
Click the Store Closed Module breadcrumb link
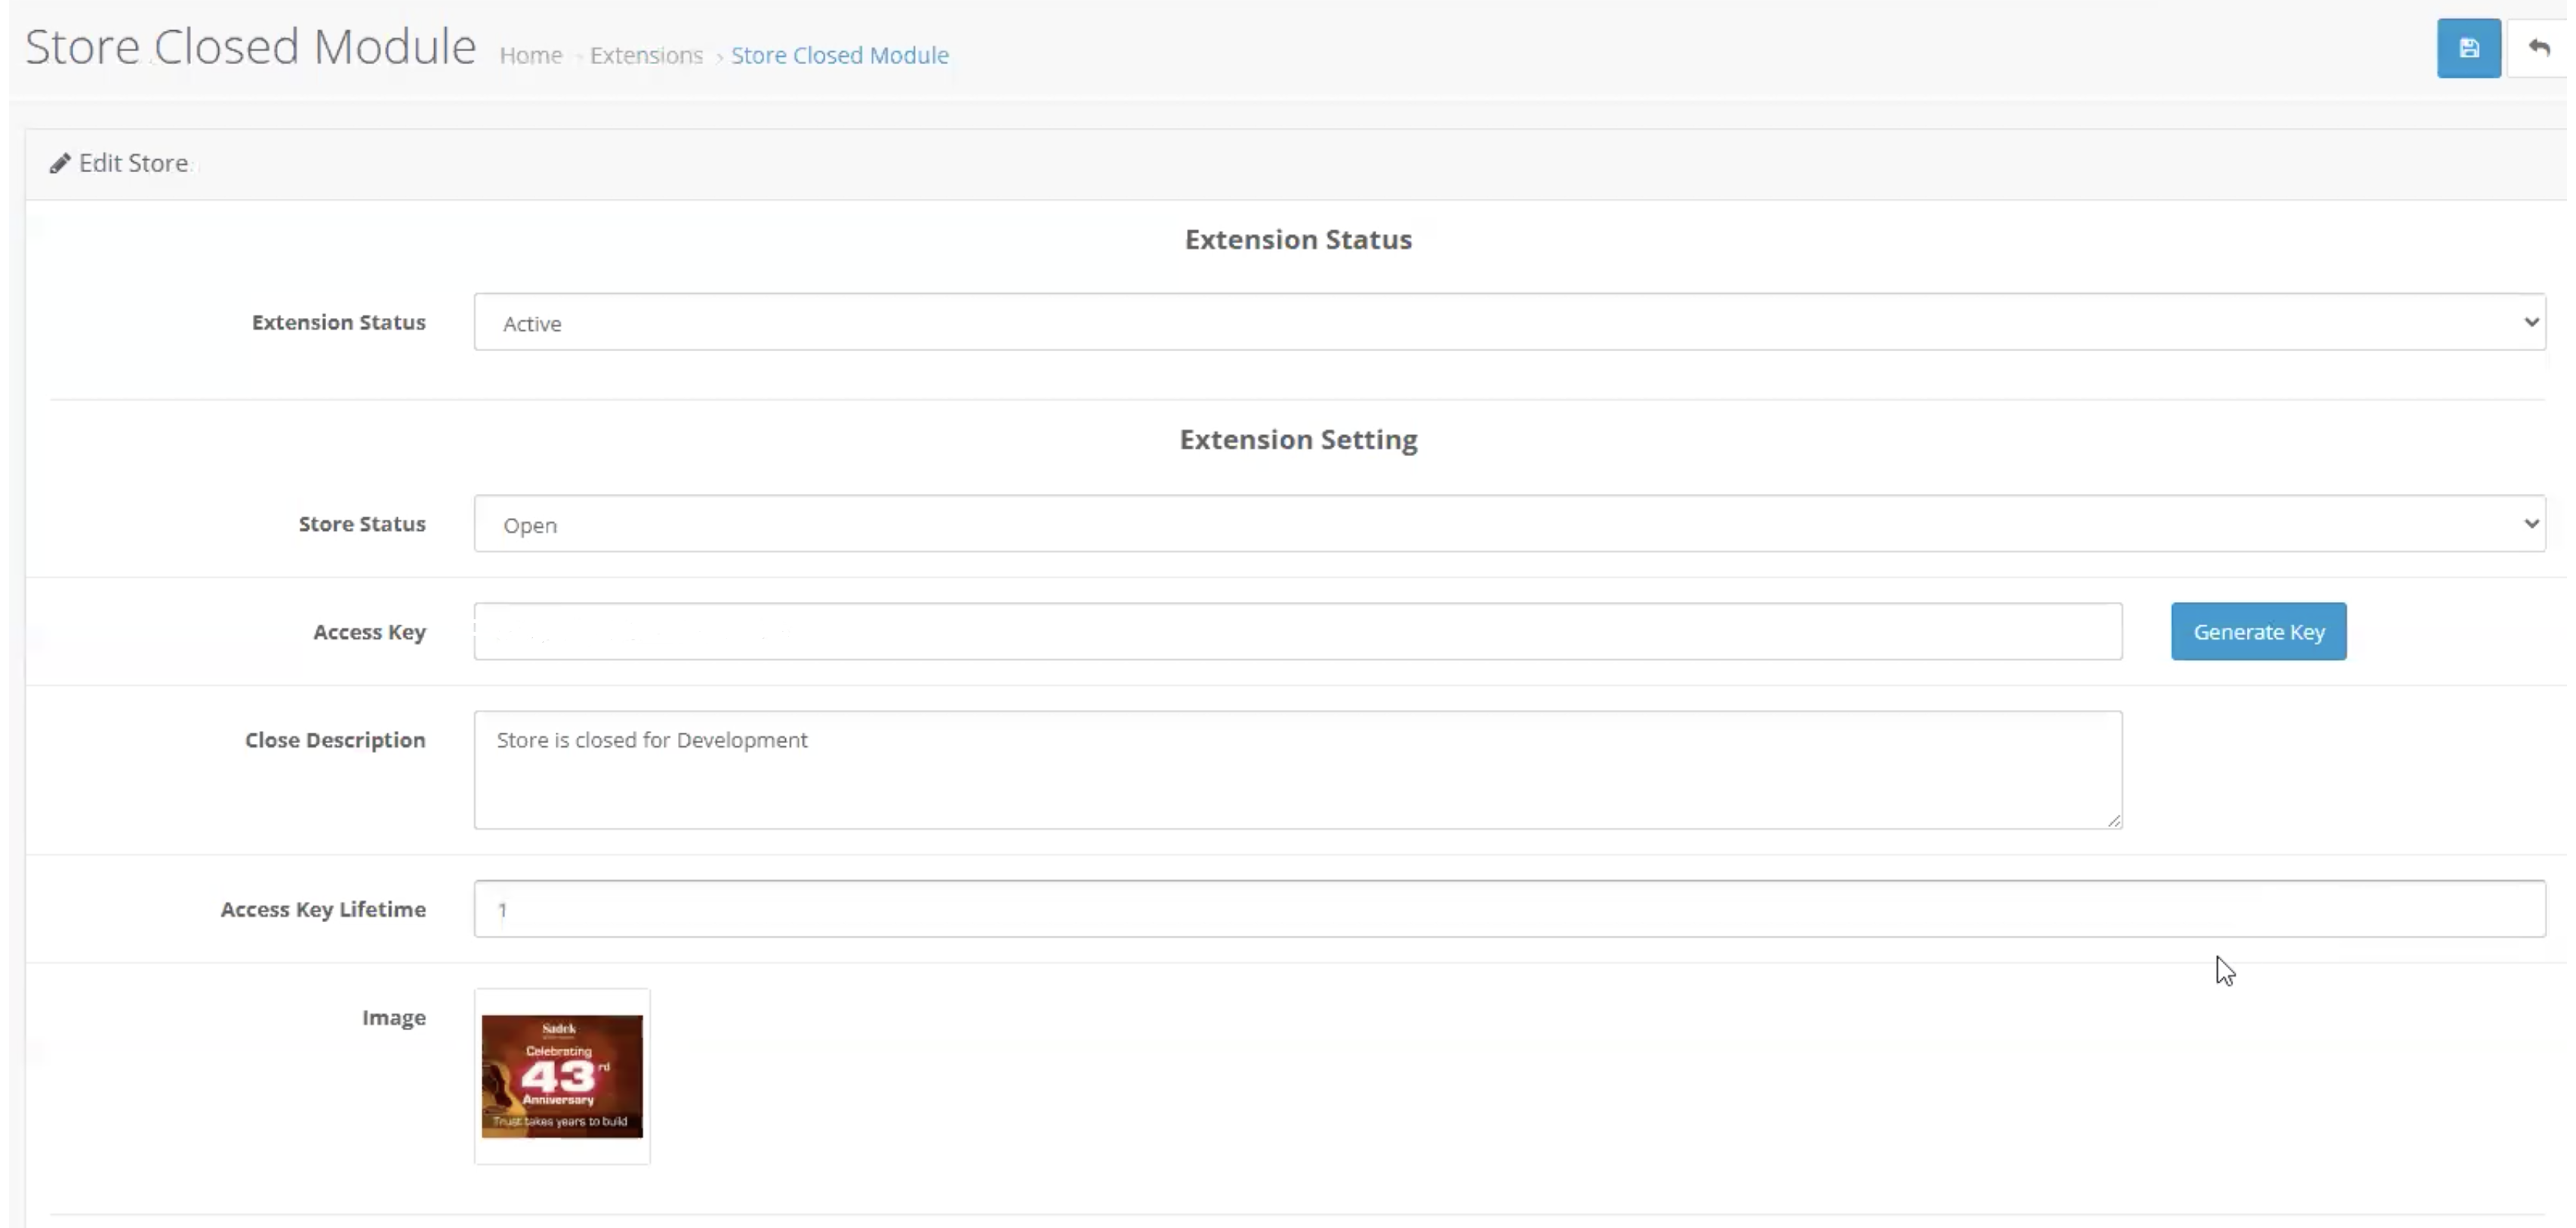(840, 55)
